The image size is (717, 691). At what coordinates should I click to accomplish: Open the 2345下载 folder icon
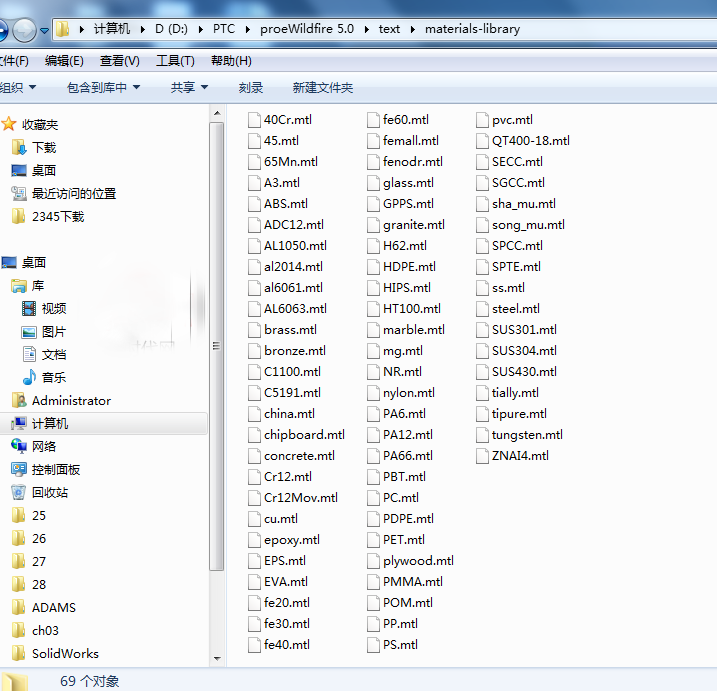(19, 216)
